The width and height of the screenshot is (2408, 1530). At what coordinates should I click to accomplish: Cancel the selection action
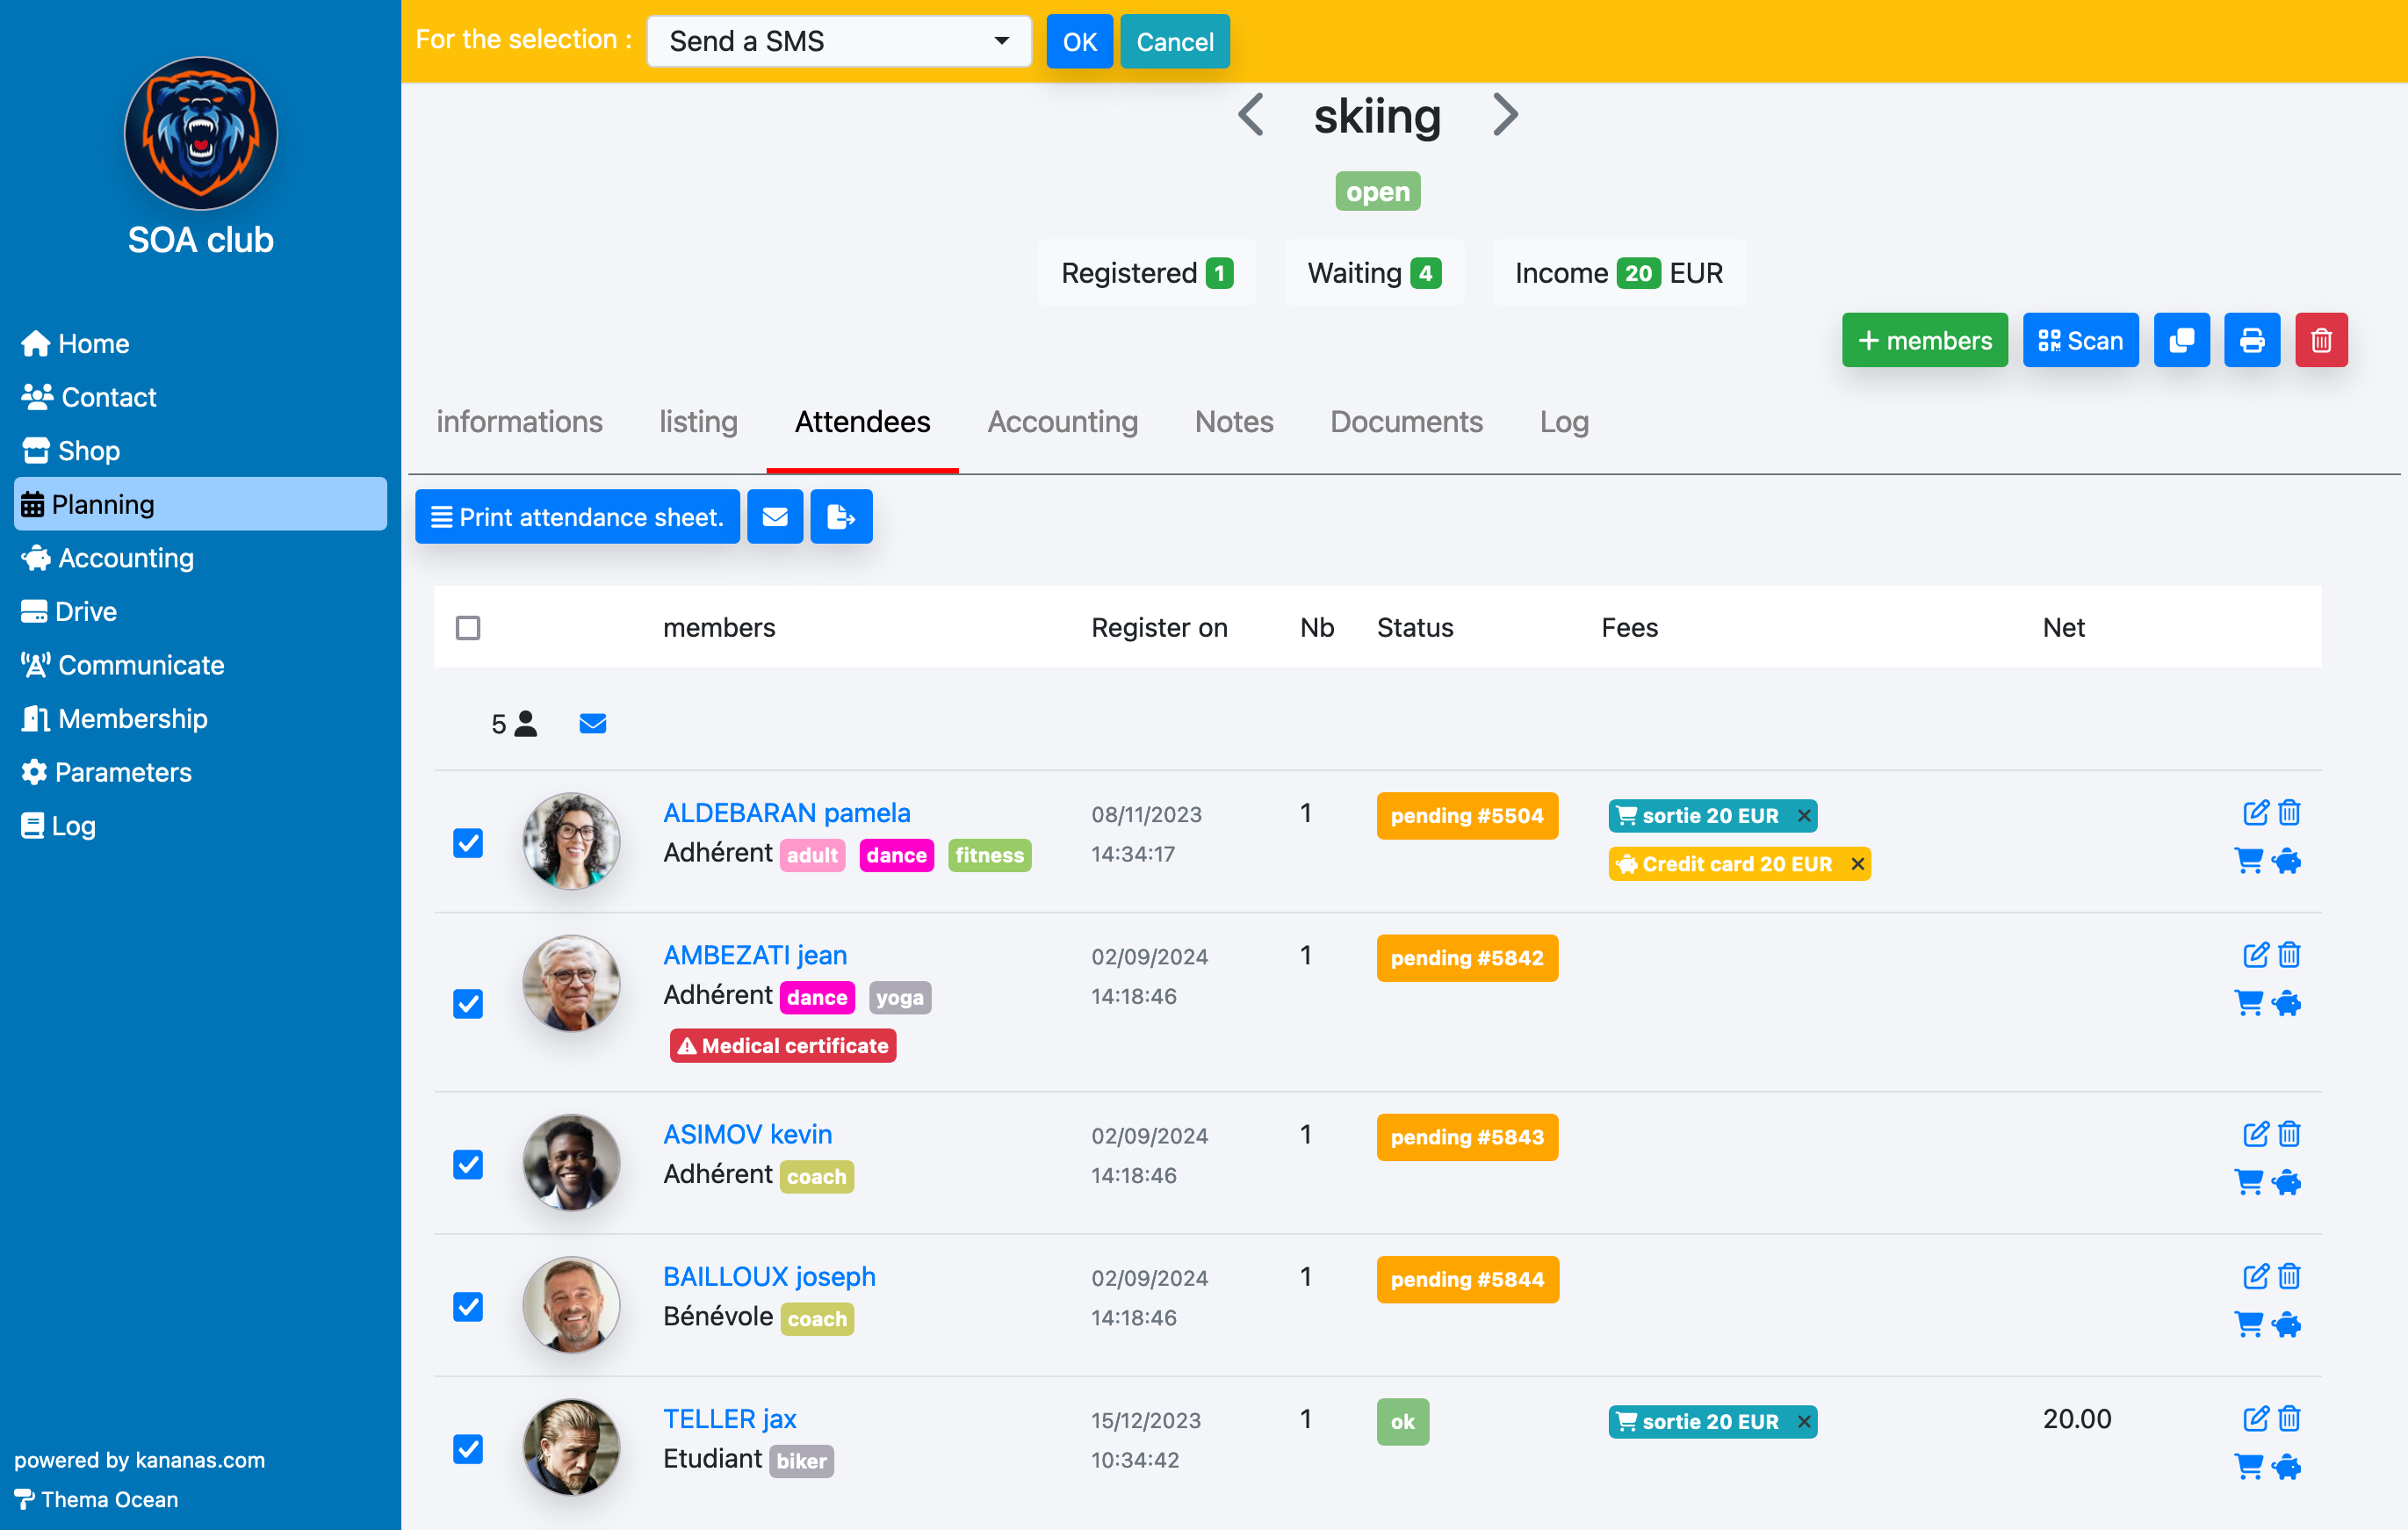(1174, 41)
